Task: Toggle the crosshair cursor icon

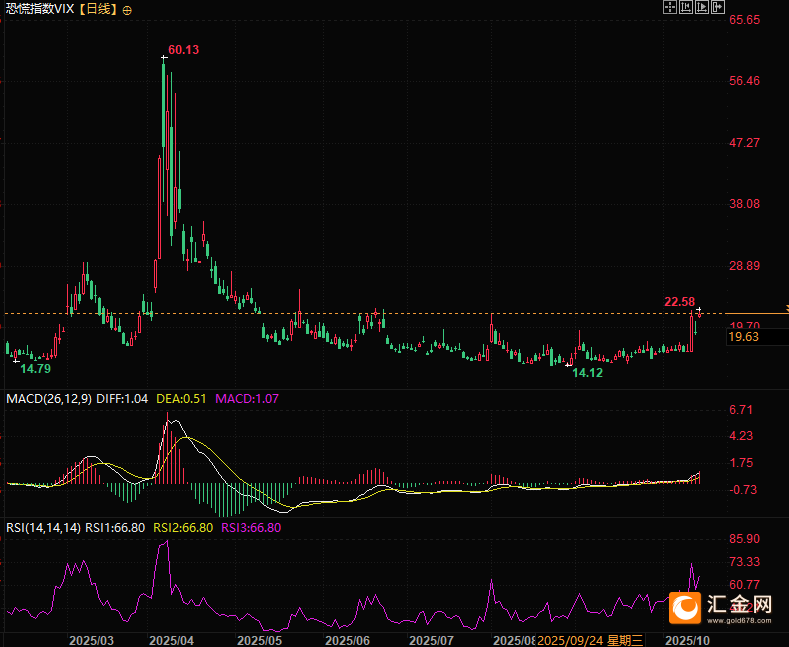Action: coord(670,7)
